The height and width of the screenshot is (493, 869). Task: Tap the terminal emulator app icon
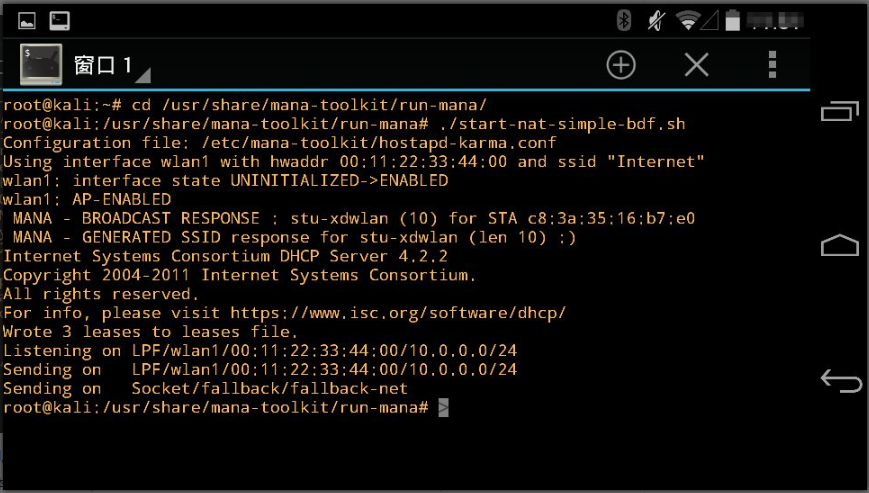(x=41, y=64)
